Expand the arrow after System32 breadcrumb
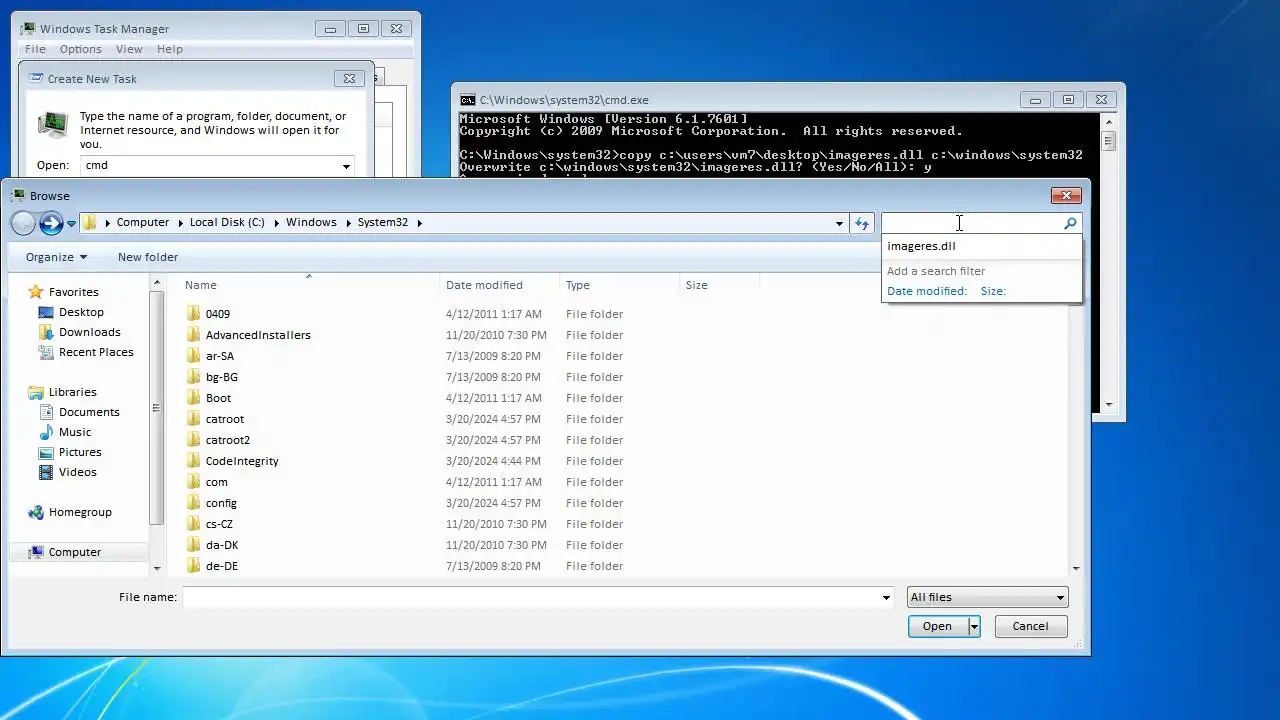The image size is (1280, 720). click(x=420, y=223)
